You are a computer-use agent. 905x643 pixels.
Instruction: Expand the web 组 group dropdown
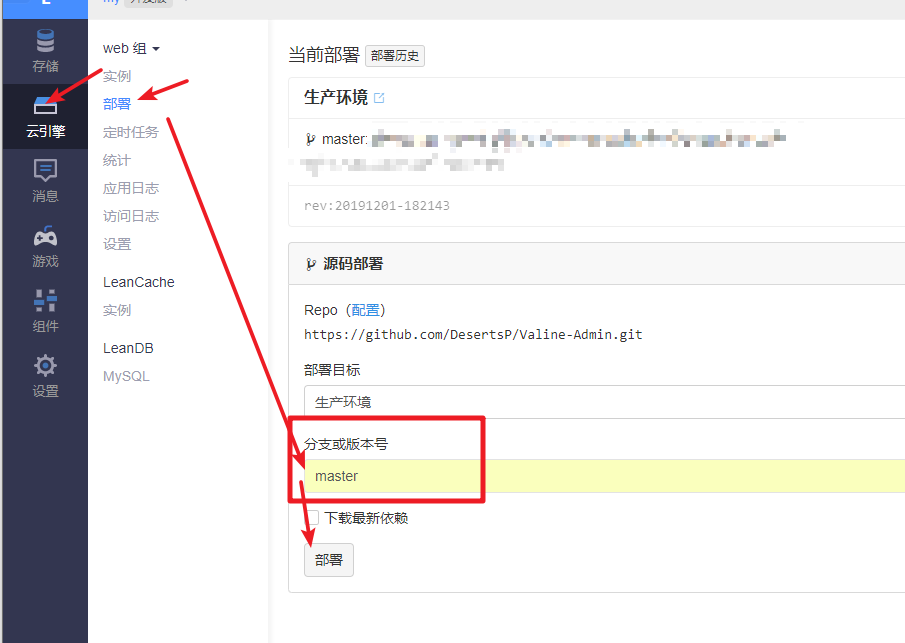[x=131, y=48]
